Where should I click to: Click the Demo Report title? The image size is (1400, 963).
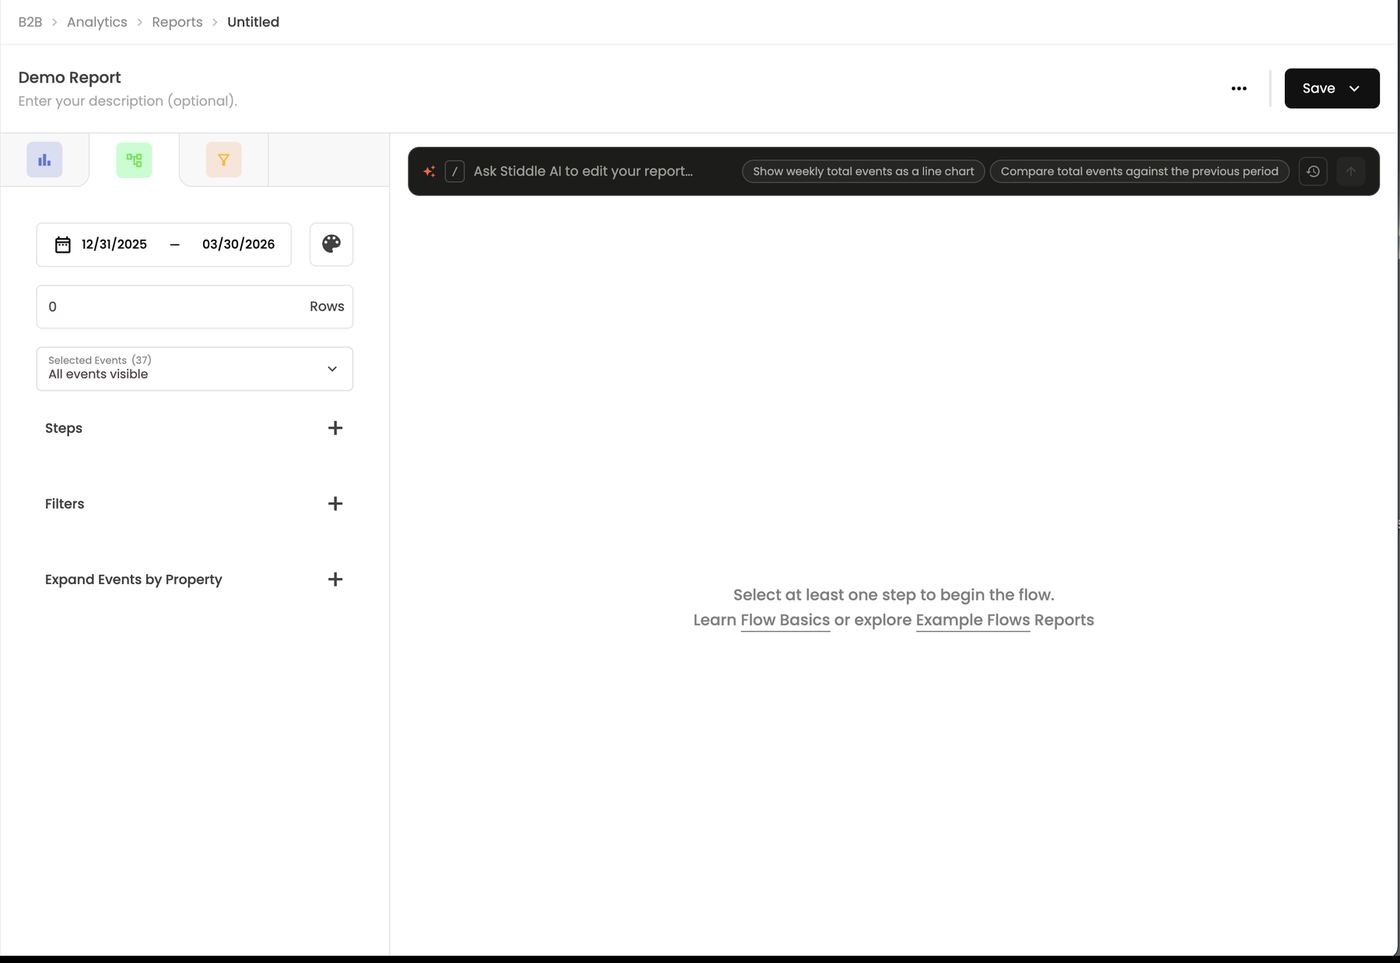(x=70, y=78)
